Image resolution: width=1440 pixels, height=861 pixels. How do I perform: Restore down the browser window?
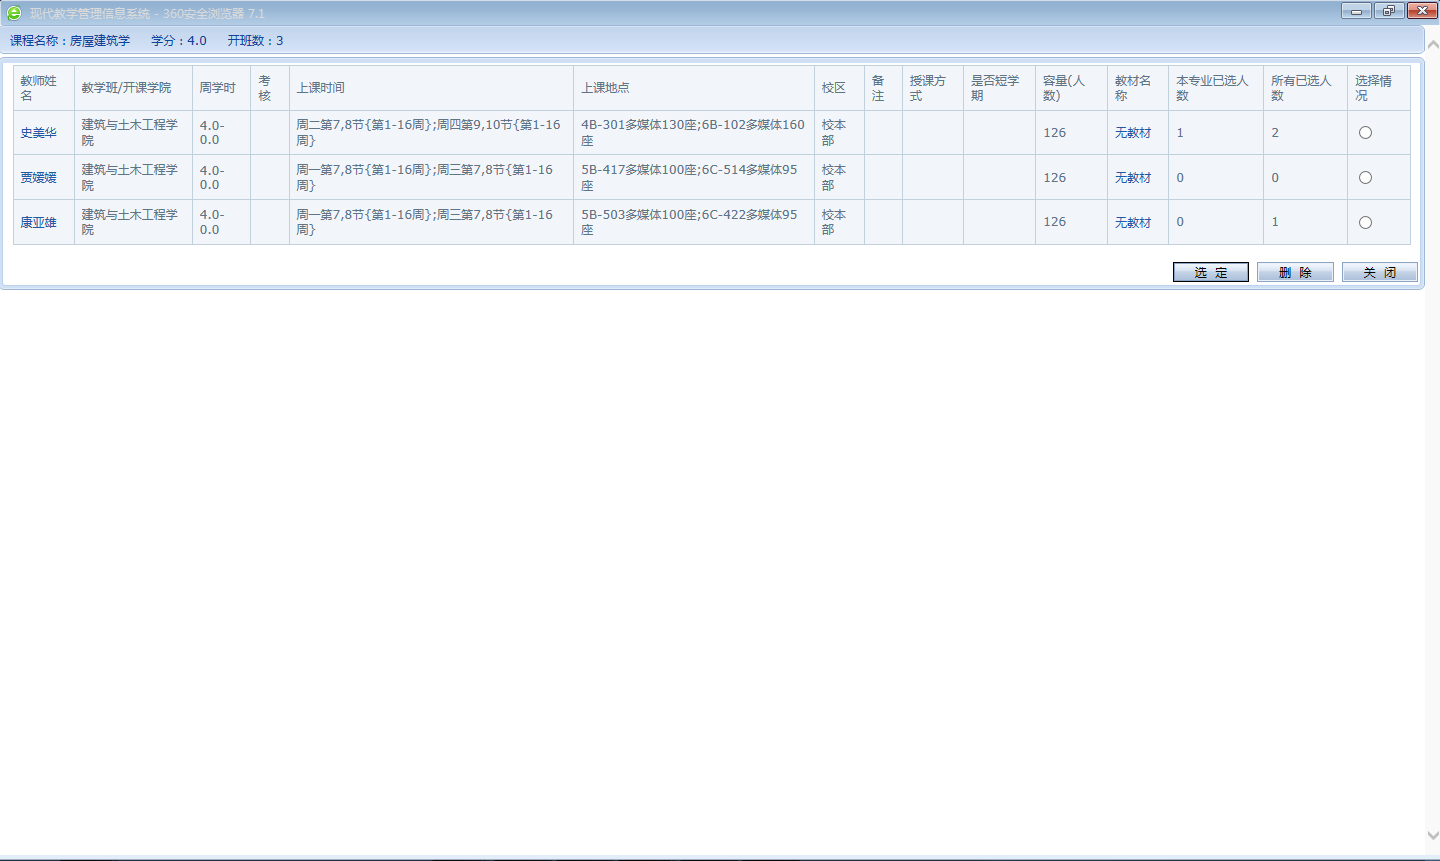coord(1389,11)
